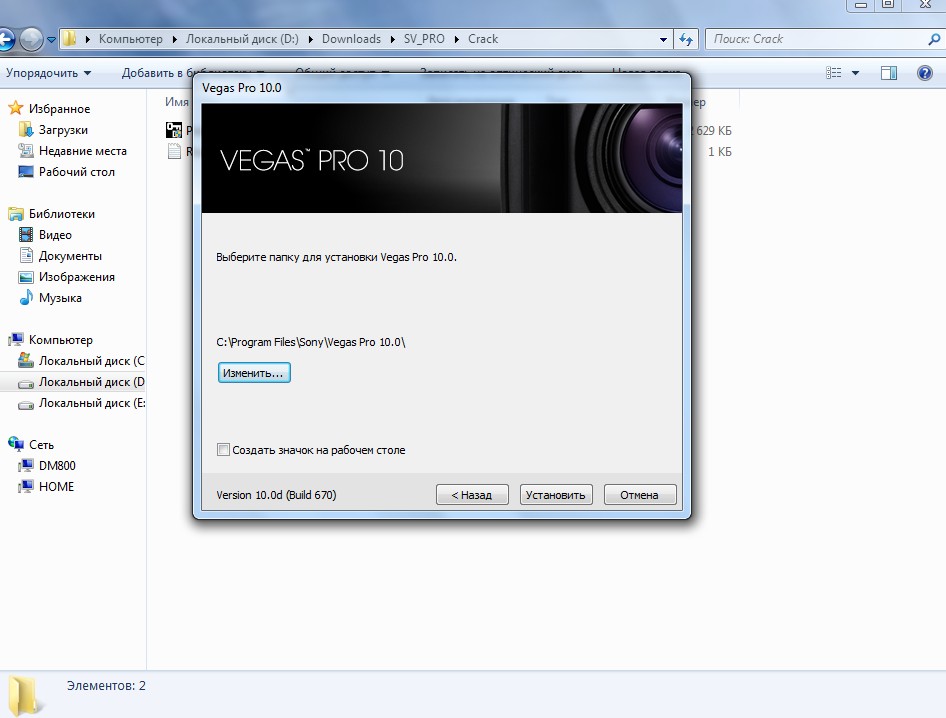This screenshot has height=718, width=946.
Task: Select Локальный диск (D:) breadcrumb in address bar
Action: [242, 39]
